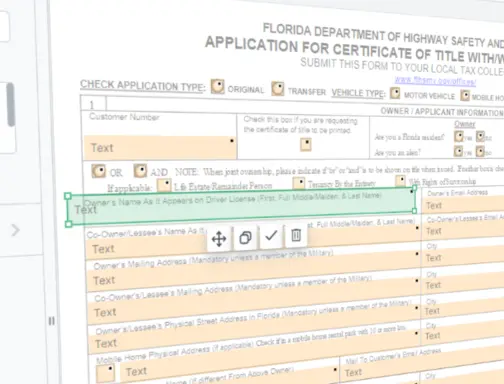
Task: Click the left panel vertical scrollbar thumb
Action: 10,104
